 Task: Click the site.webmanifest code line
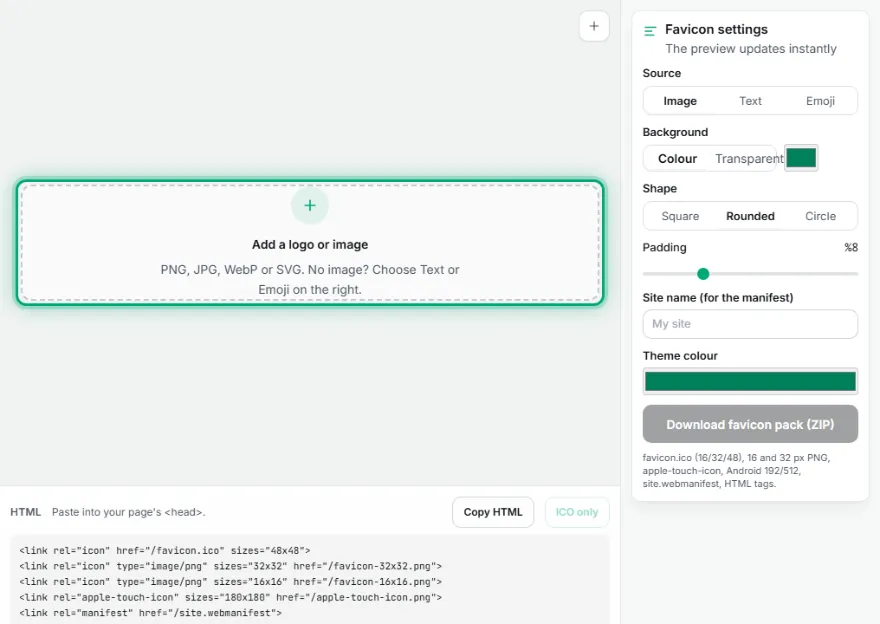pyautogui.click(x=150, y=613)
